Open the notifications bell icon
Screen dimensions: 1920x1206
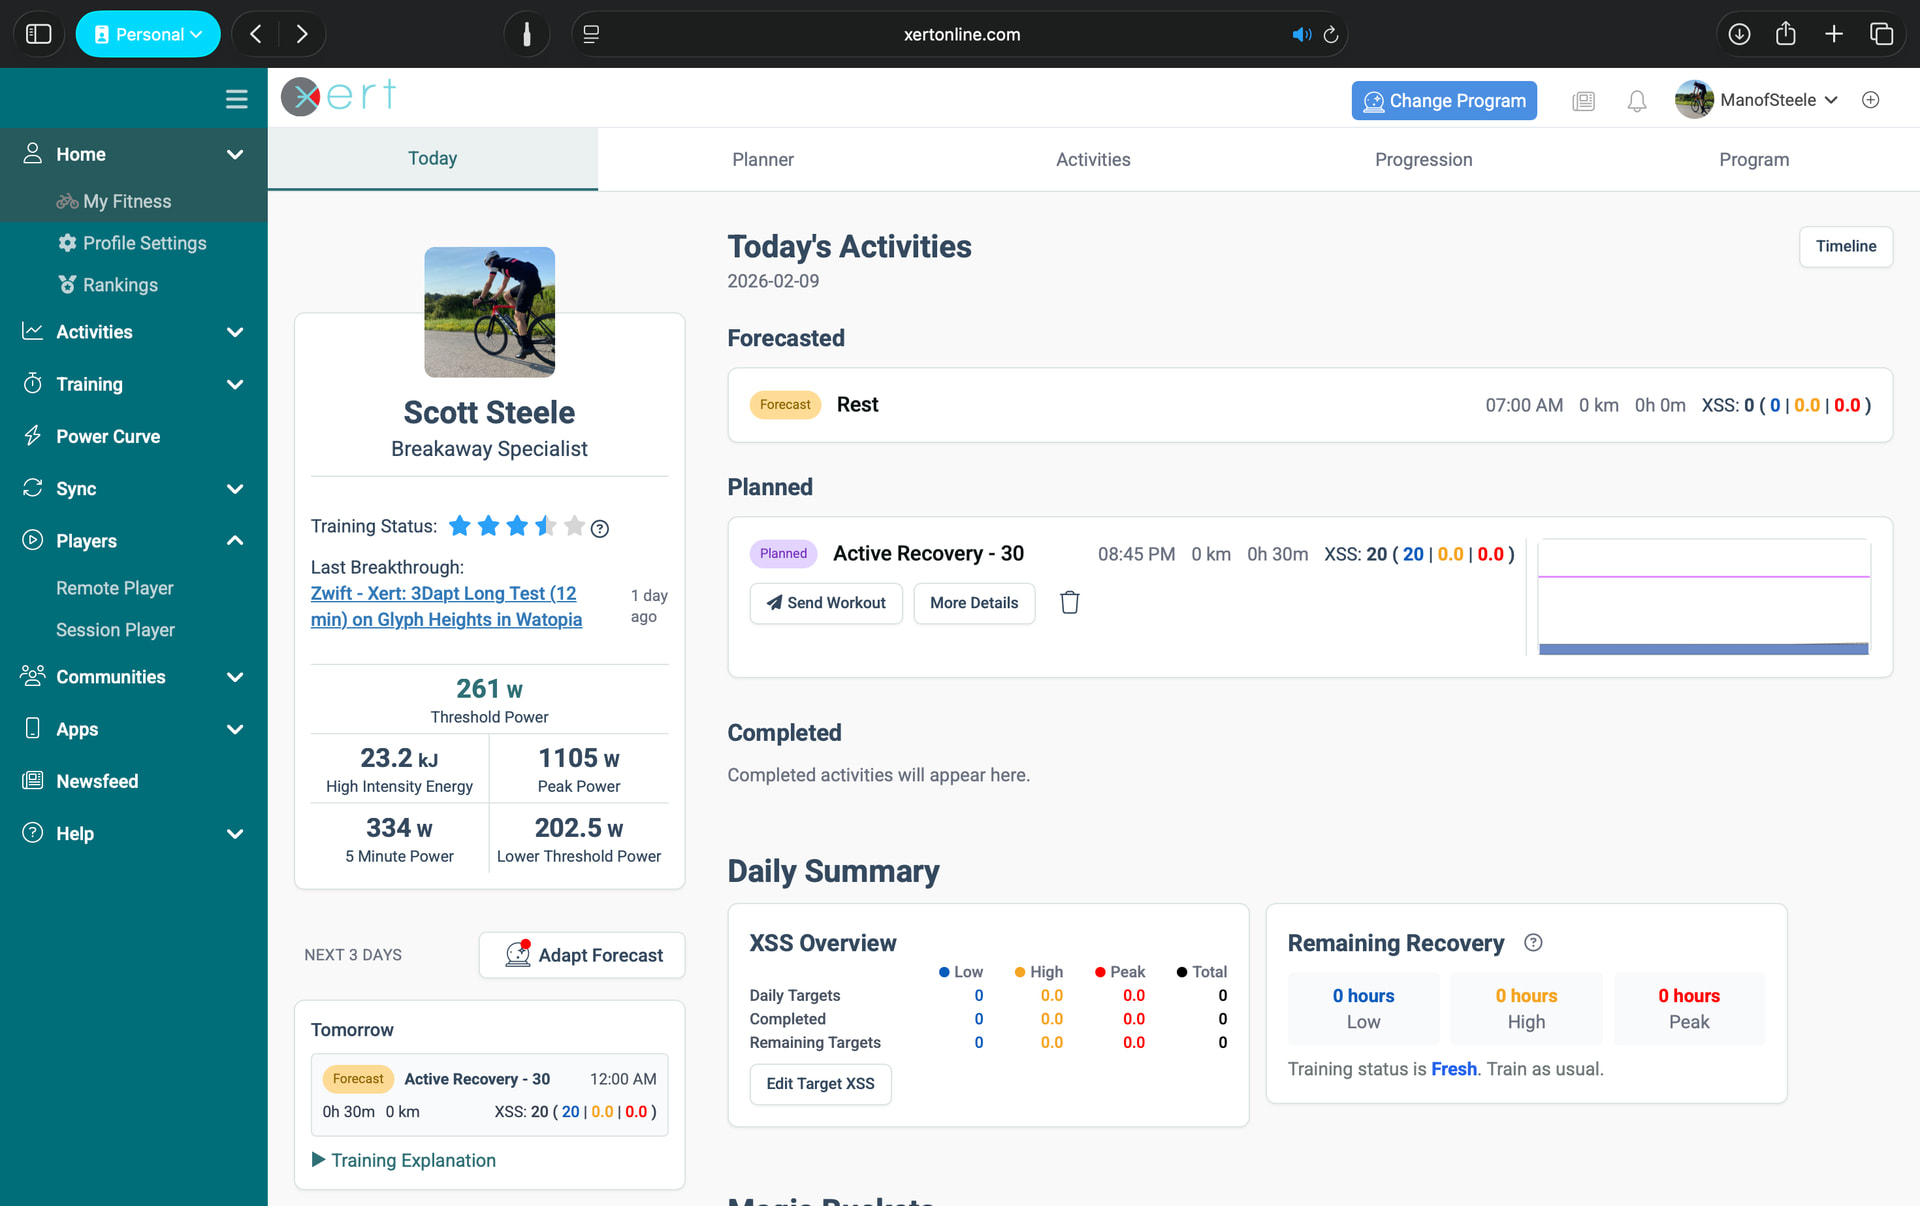coord(1636,101)
